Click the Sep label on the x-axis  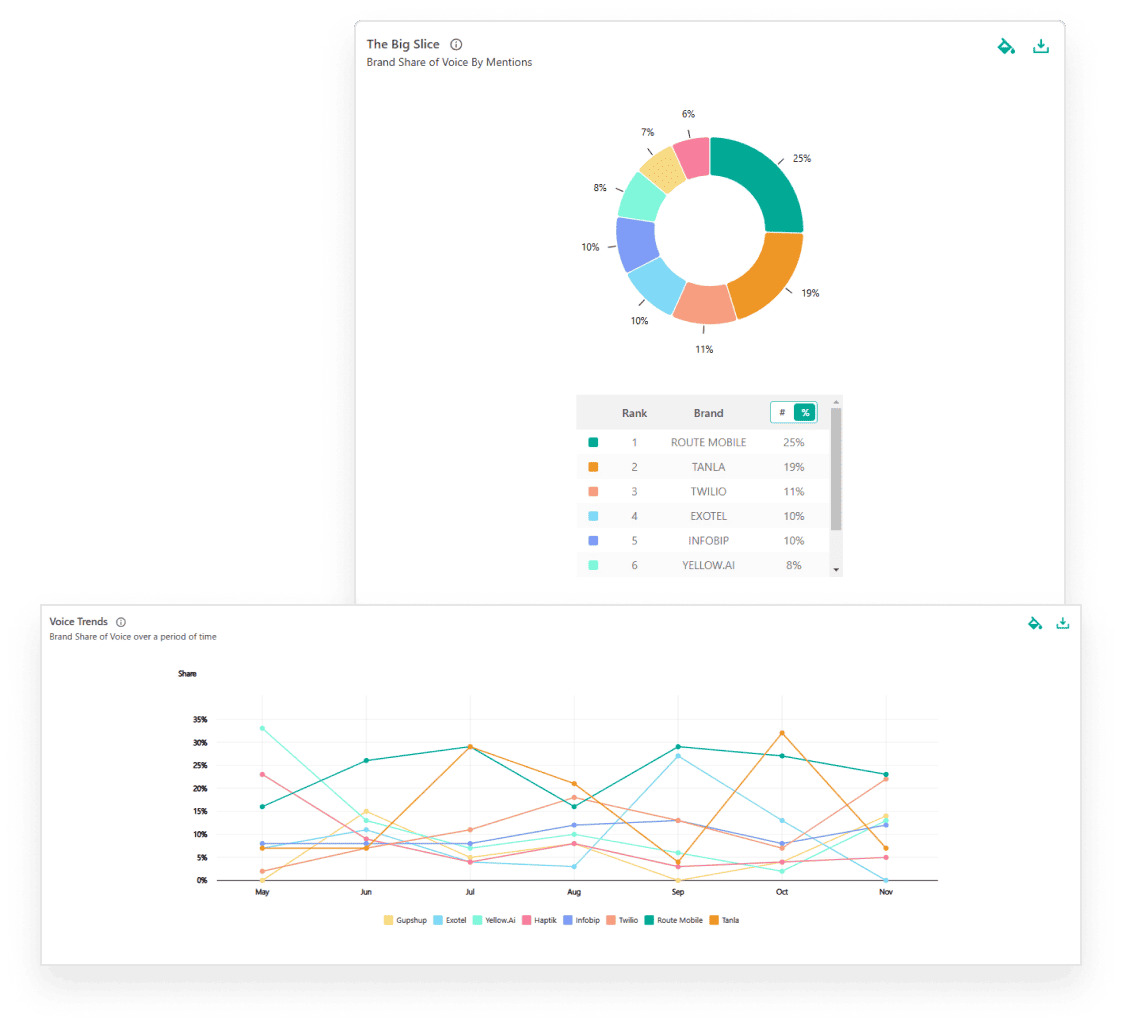pos(678,892)
